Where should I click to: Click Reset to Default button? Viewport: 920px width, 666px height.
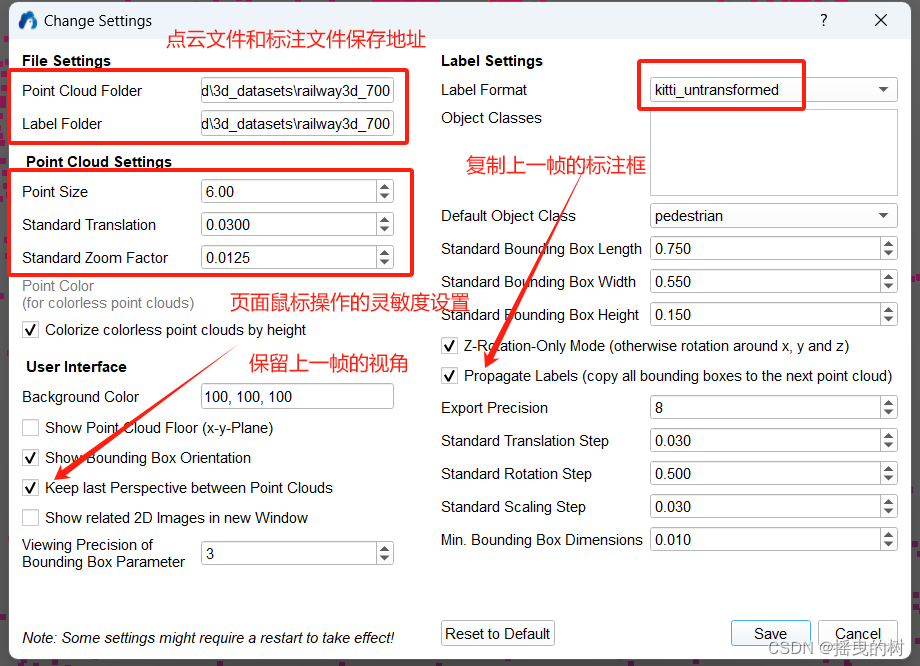[498, 633]
